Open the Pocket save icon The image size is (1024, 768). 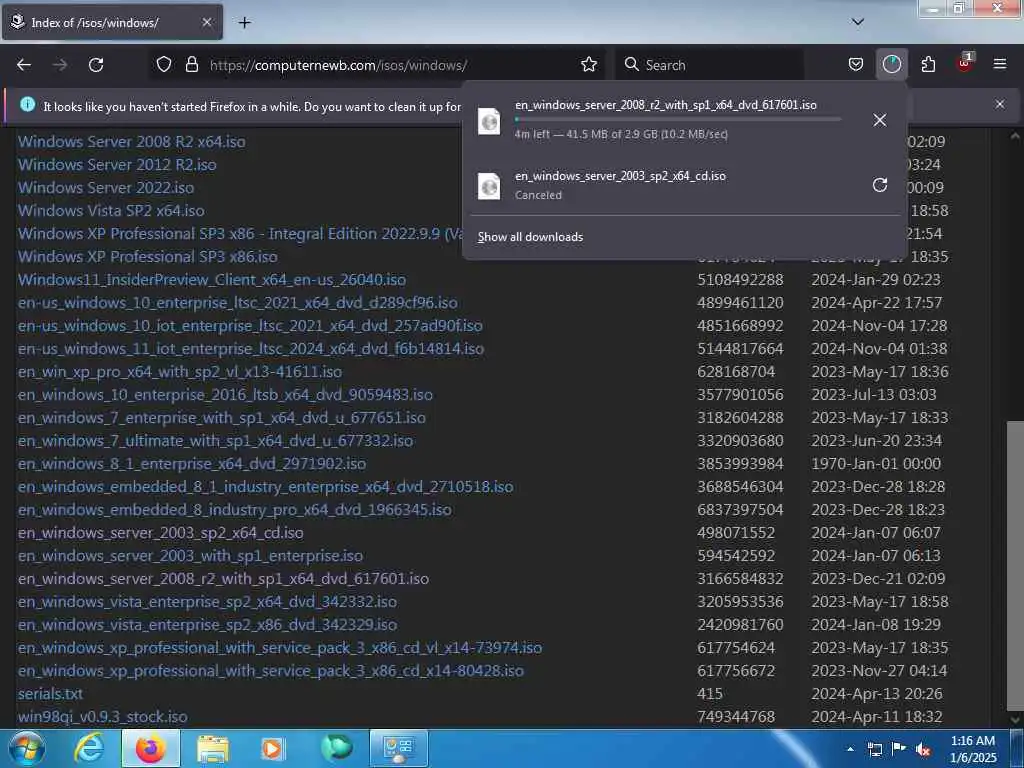coord(856,65)
